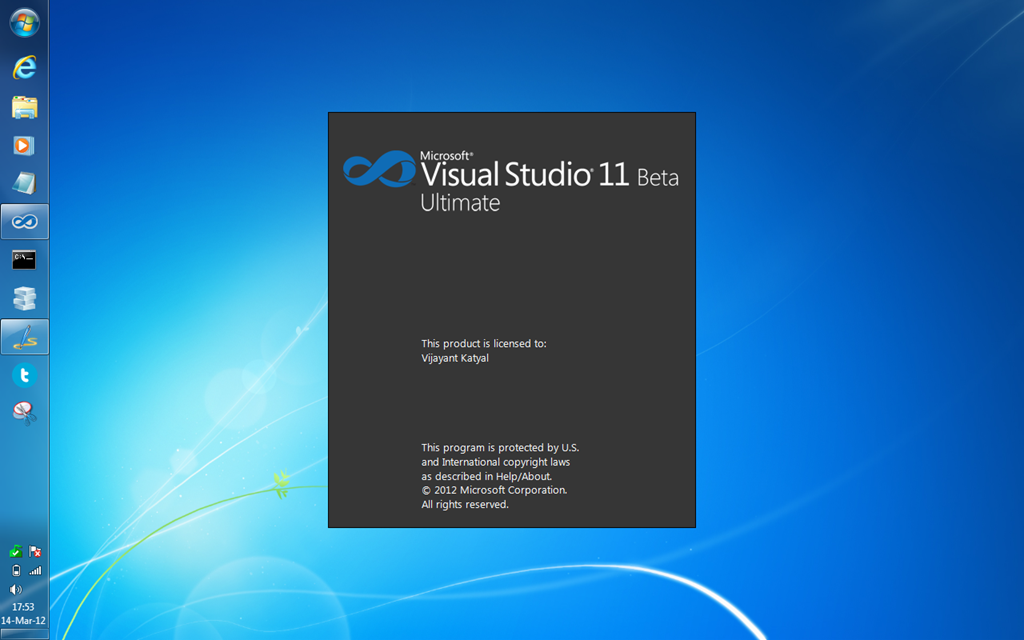This screenshot has height=640, width=1024.
Task: Launch Internet Explorer from the taskbar
Action: (x=24, y=67)
